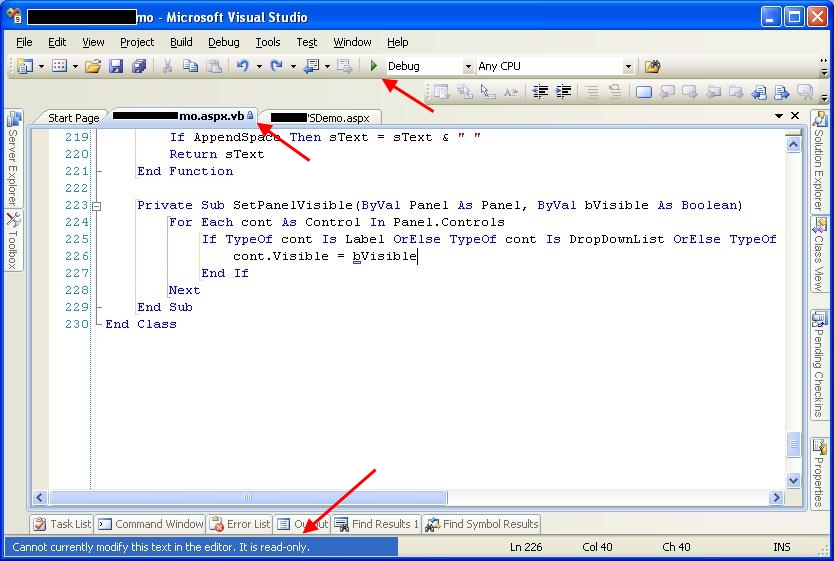Move to the previous bookmark
This screenshot has height=561, width=834.
pos(667,92)
